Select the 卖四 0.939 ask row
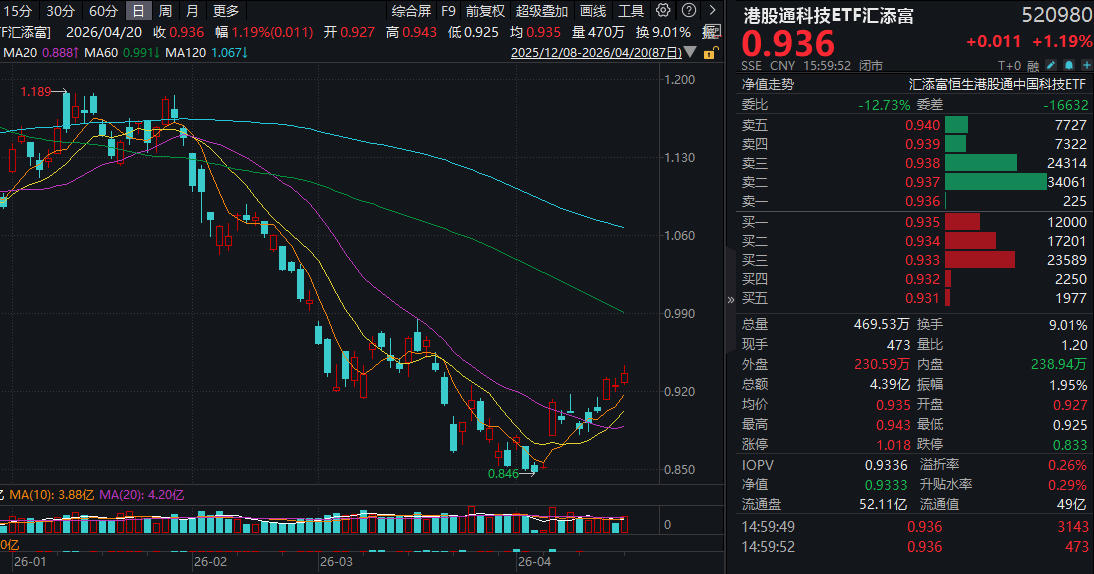The height and width of the screenshot is (574, 1094). (914, 144)
